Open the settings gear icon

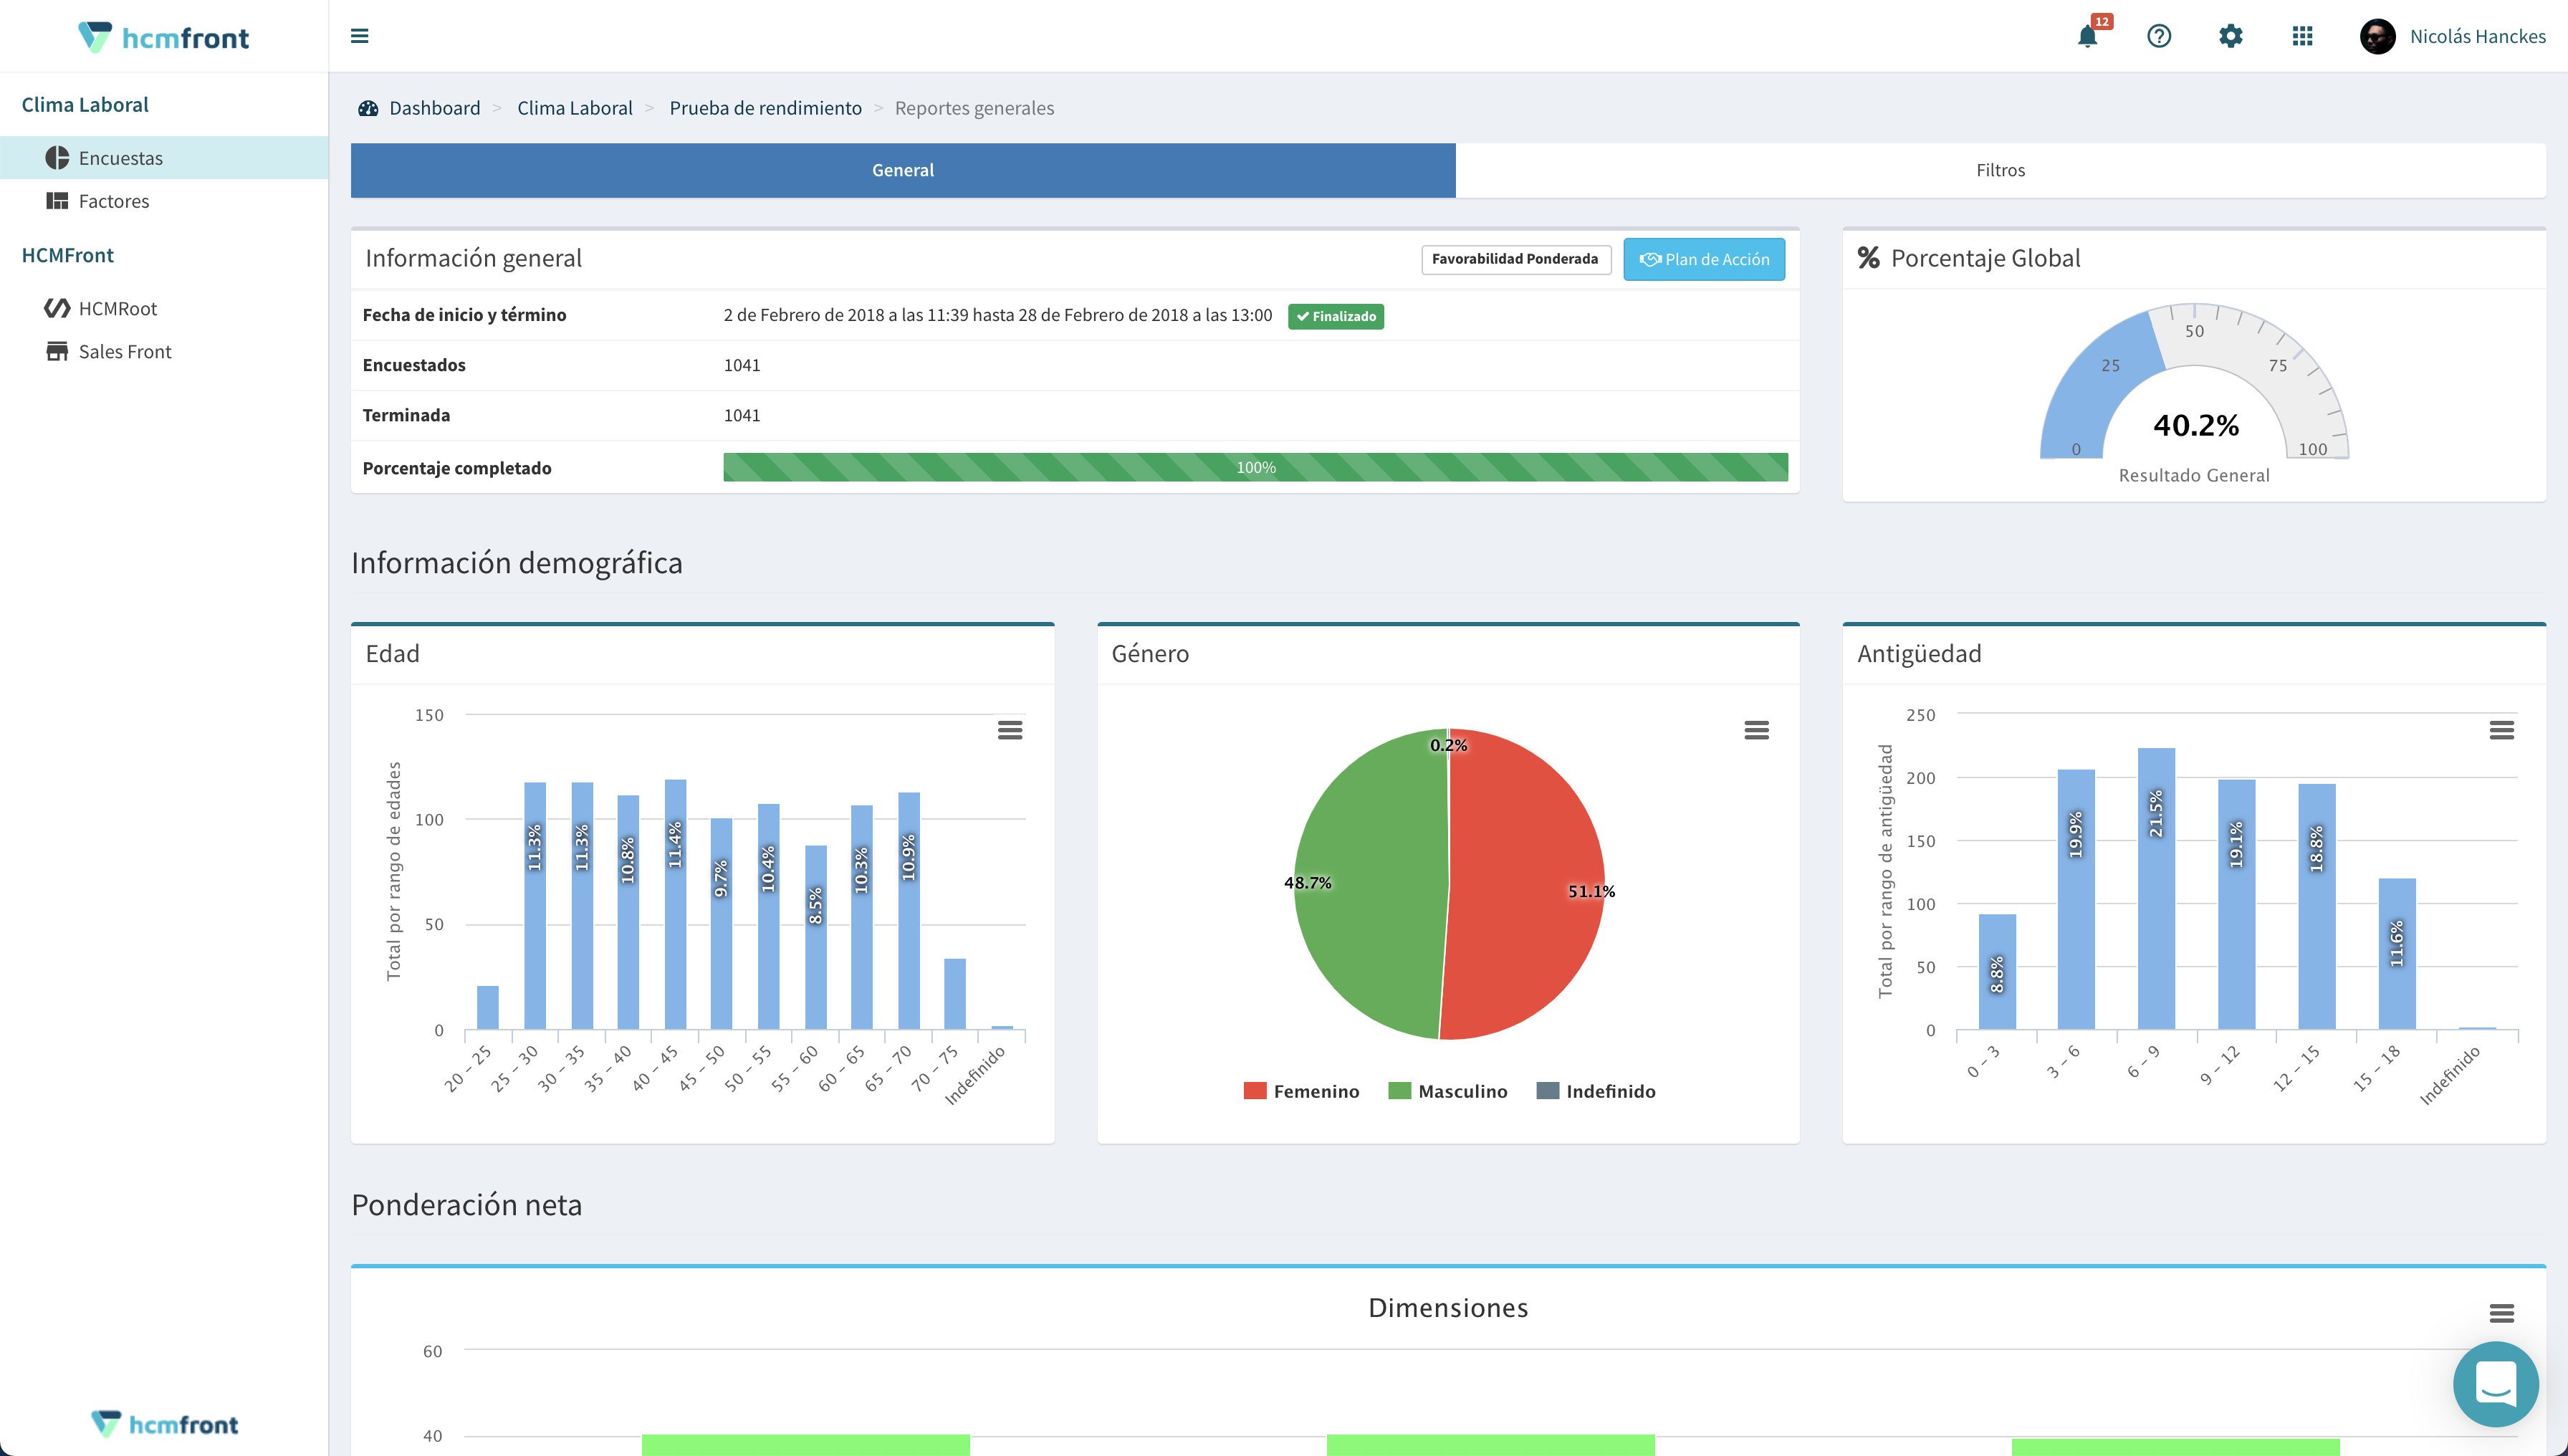click(2230, 37)
